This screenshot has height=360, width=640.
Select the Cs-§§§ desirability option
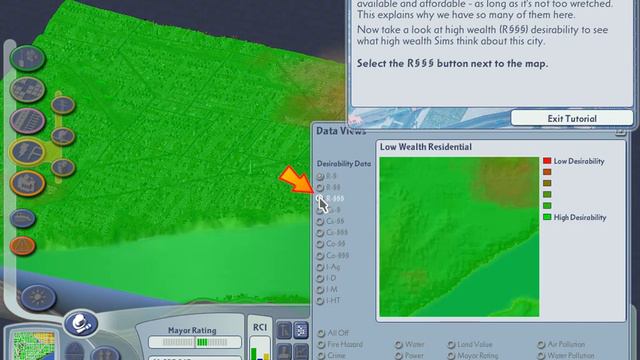tap(333, 233)
